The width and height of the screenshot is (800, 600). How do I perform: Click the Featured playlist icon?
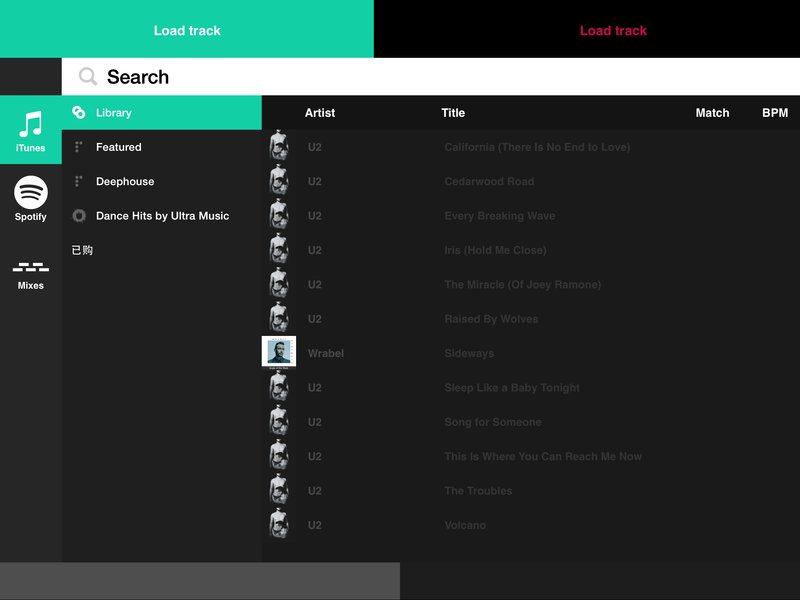click(x=79, y=147)
